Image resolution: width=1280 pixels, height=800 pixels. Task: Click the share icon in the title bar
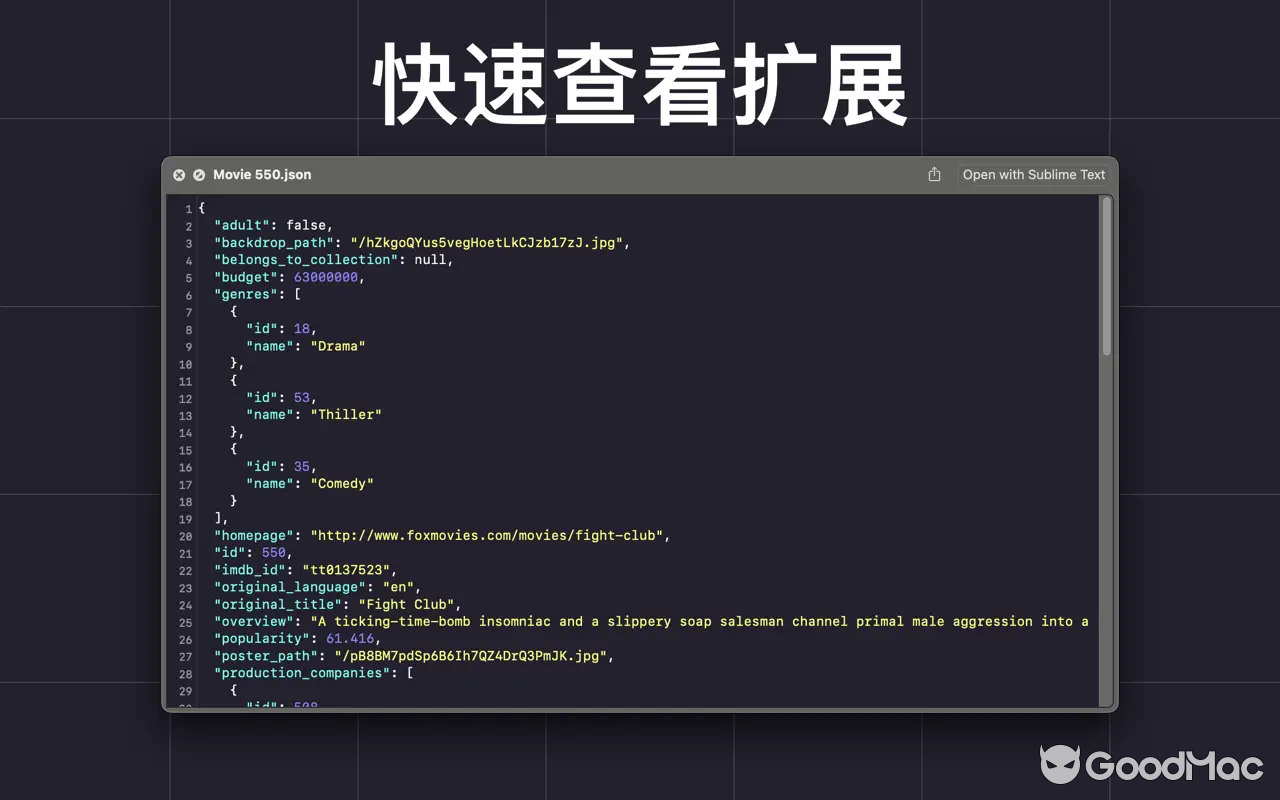coord(933,174)
